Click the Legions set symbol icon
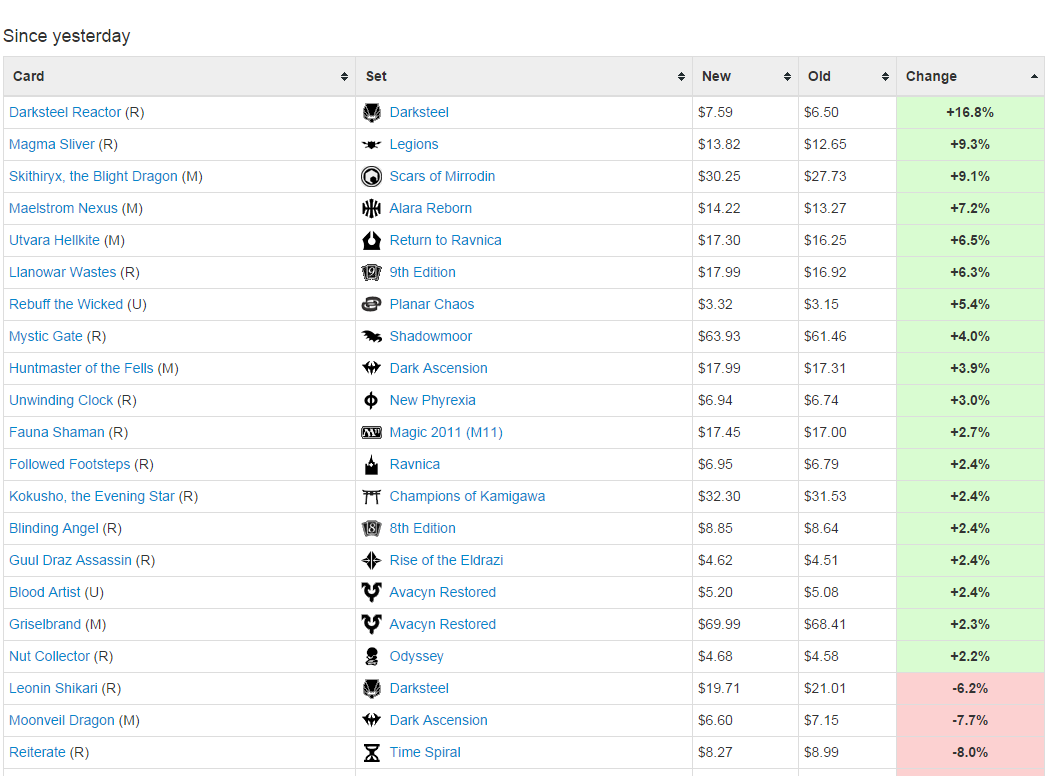Screen dimensions: 1060x777 [371, 145]
